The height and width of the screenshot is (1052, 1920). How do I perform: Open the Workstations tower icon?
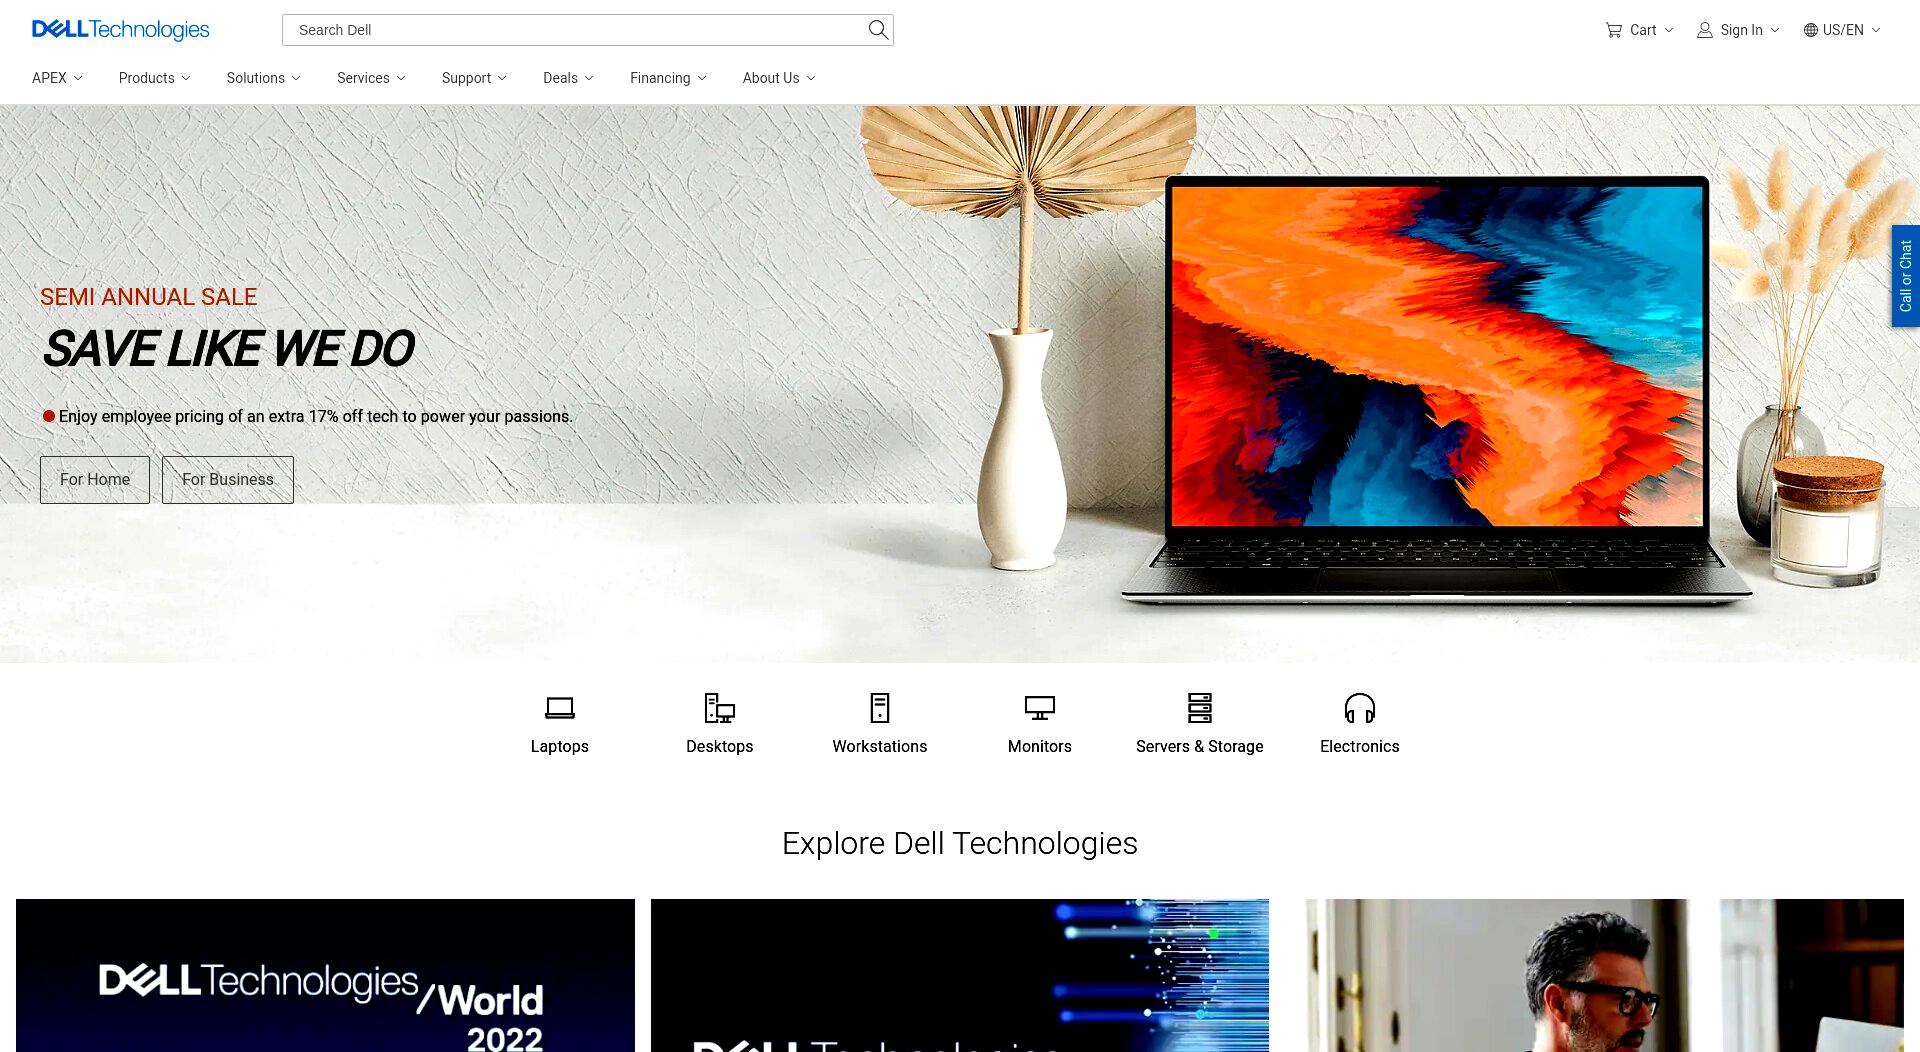coord(880,708)
